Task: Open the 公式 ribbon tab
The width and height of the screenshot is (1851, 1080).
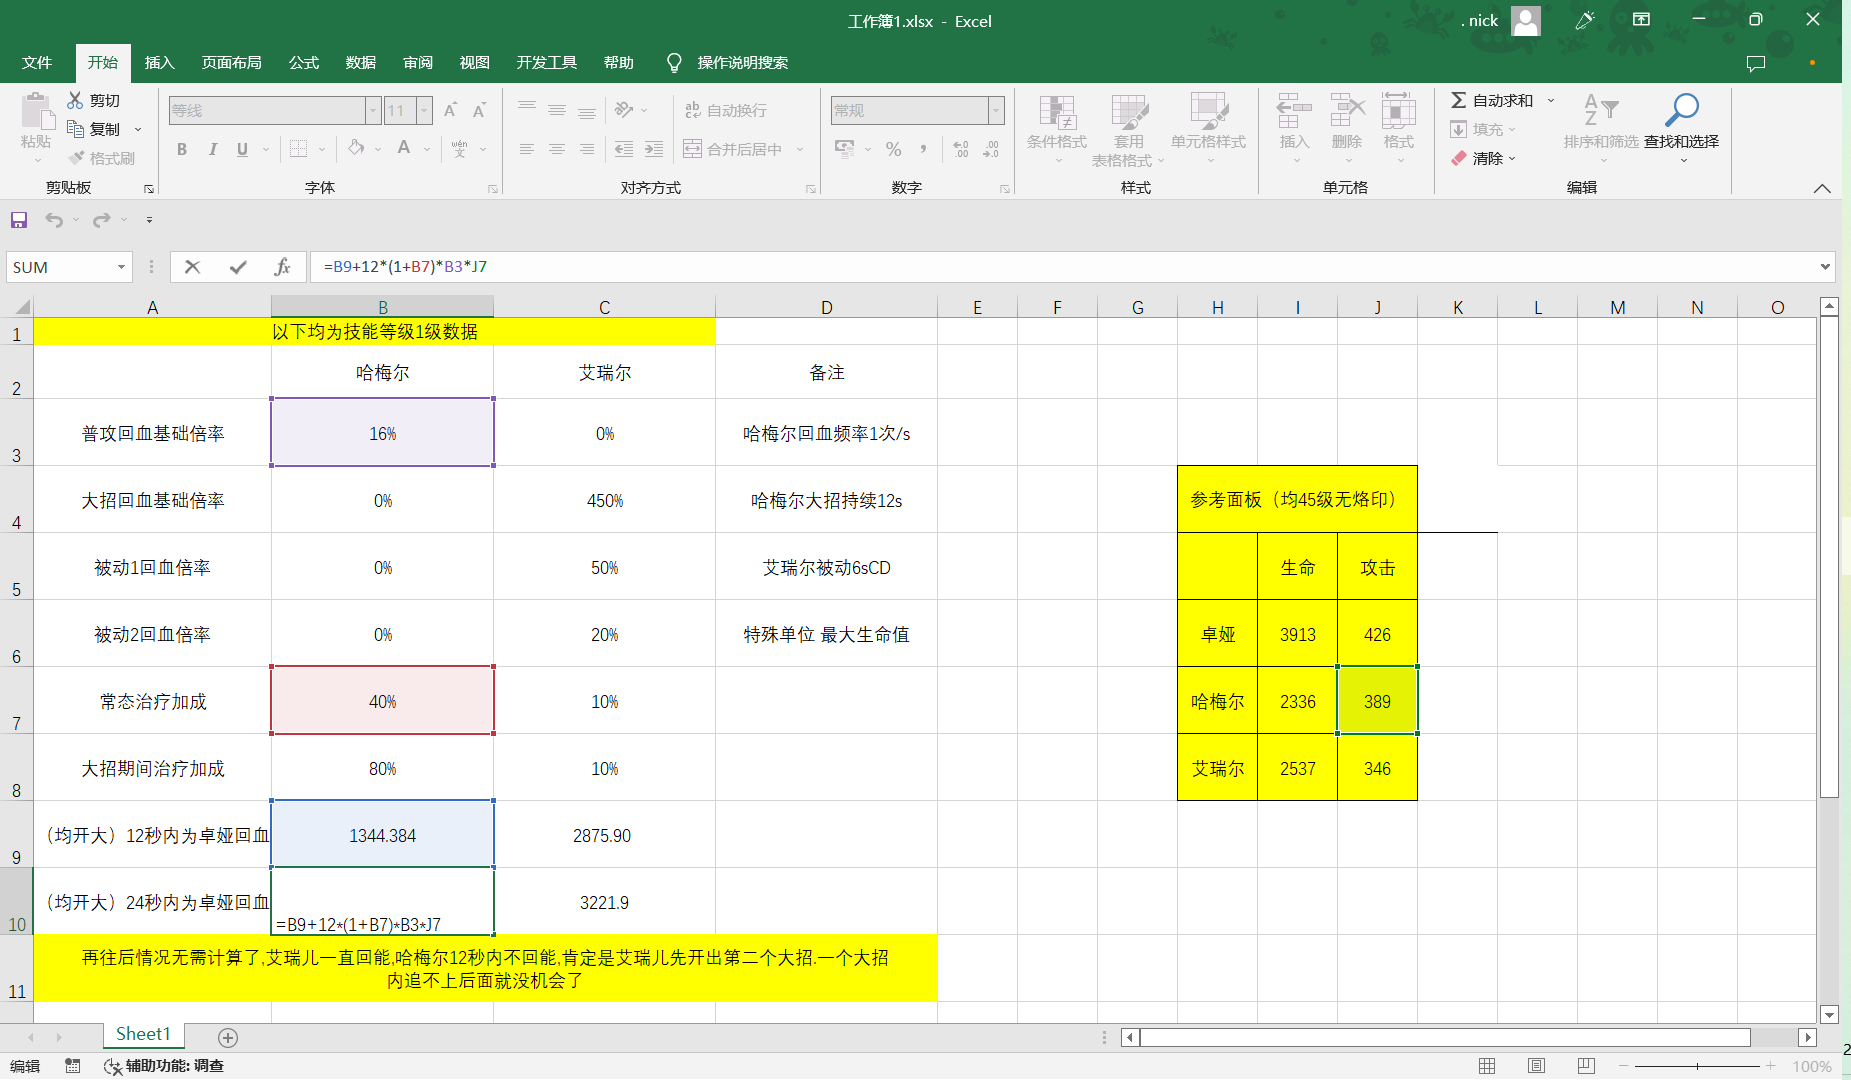Action: click(x=303, y=62)
